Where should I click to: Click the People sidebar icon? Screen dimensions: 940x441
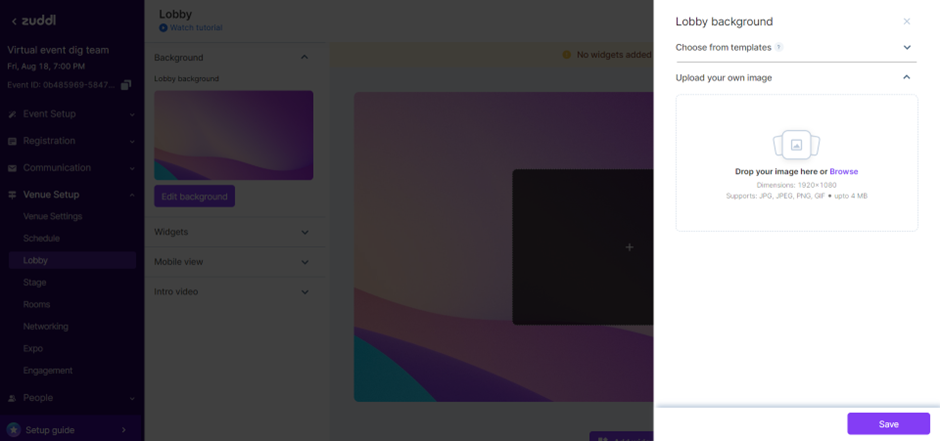(12, 398)
